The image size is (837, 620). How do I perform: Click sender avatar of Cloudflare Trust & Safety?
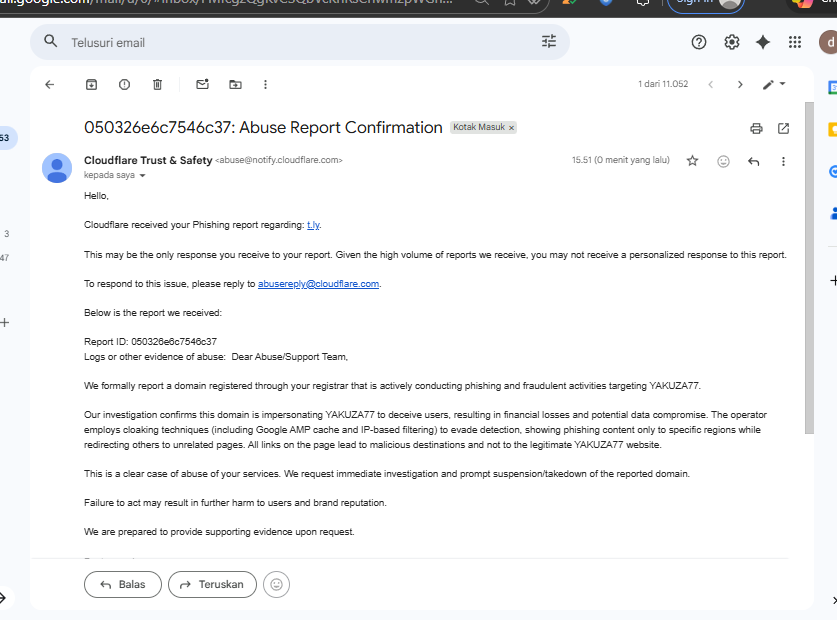[57, 168]
